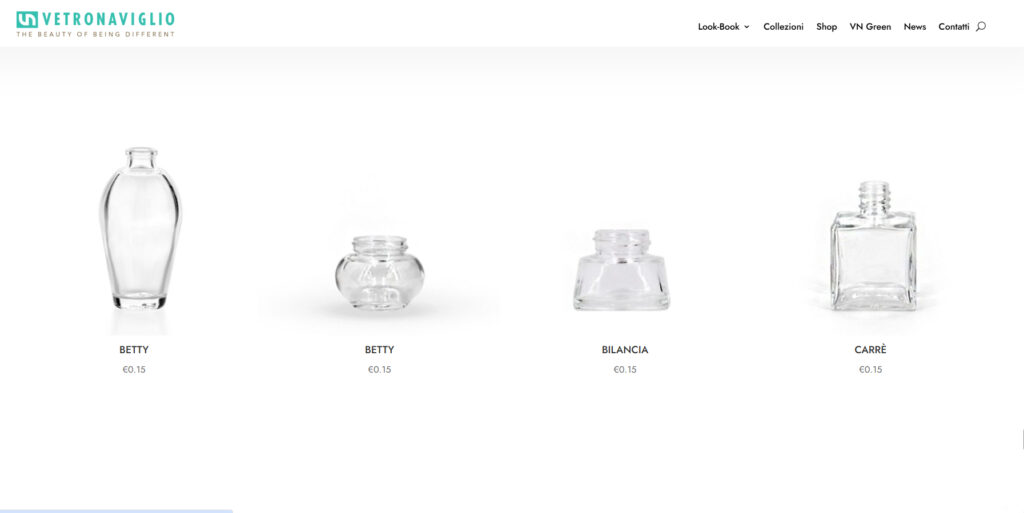Click the price under BILANCIA

click(625, 369)
